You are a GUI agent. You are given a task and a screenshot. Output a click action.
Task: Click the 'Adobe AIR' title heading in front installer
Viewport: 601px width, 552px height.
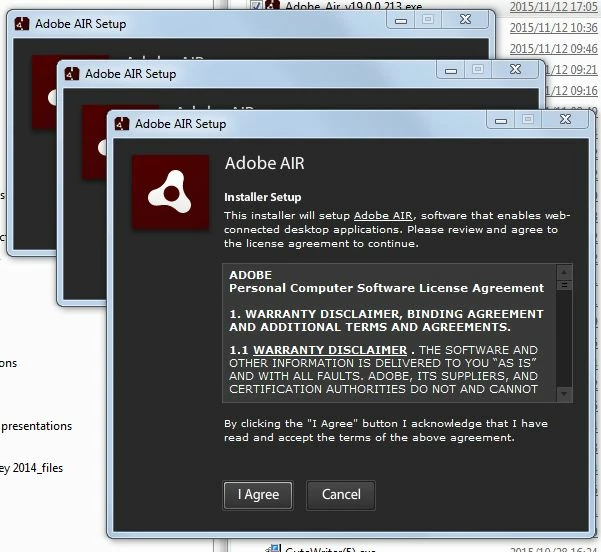(264, 163)
